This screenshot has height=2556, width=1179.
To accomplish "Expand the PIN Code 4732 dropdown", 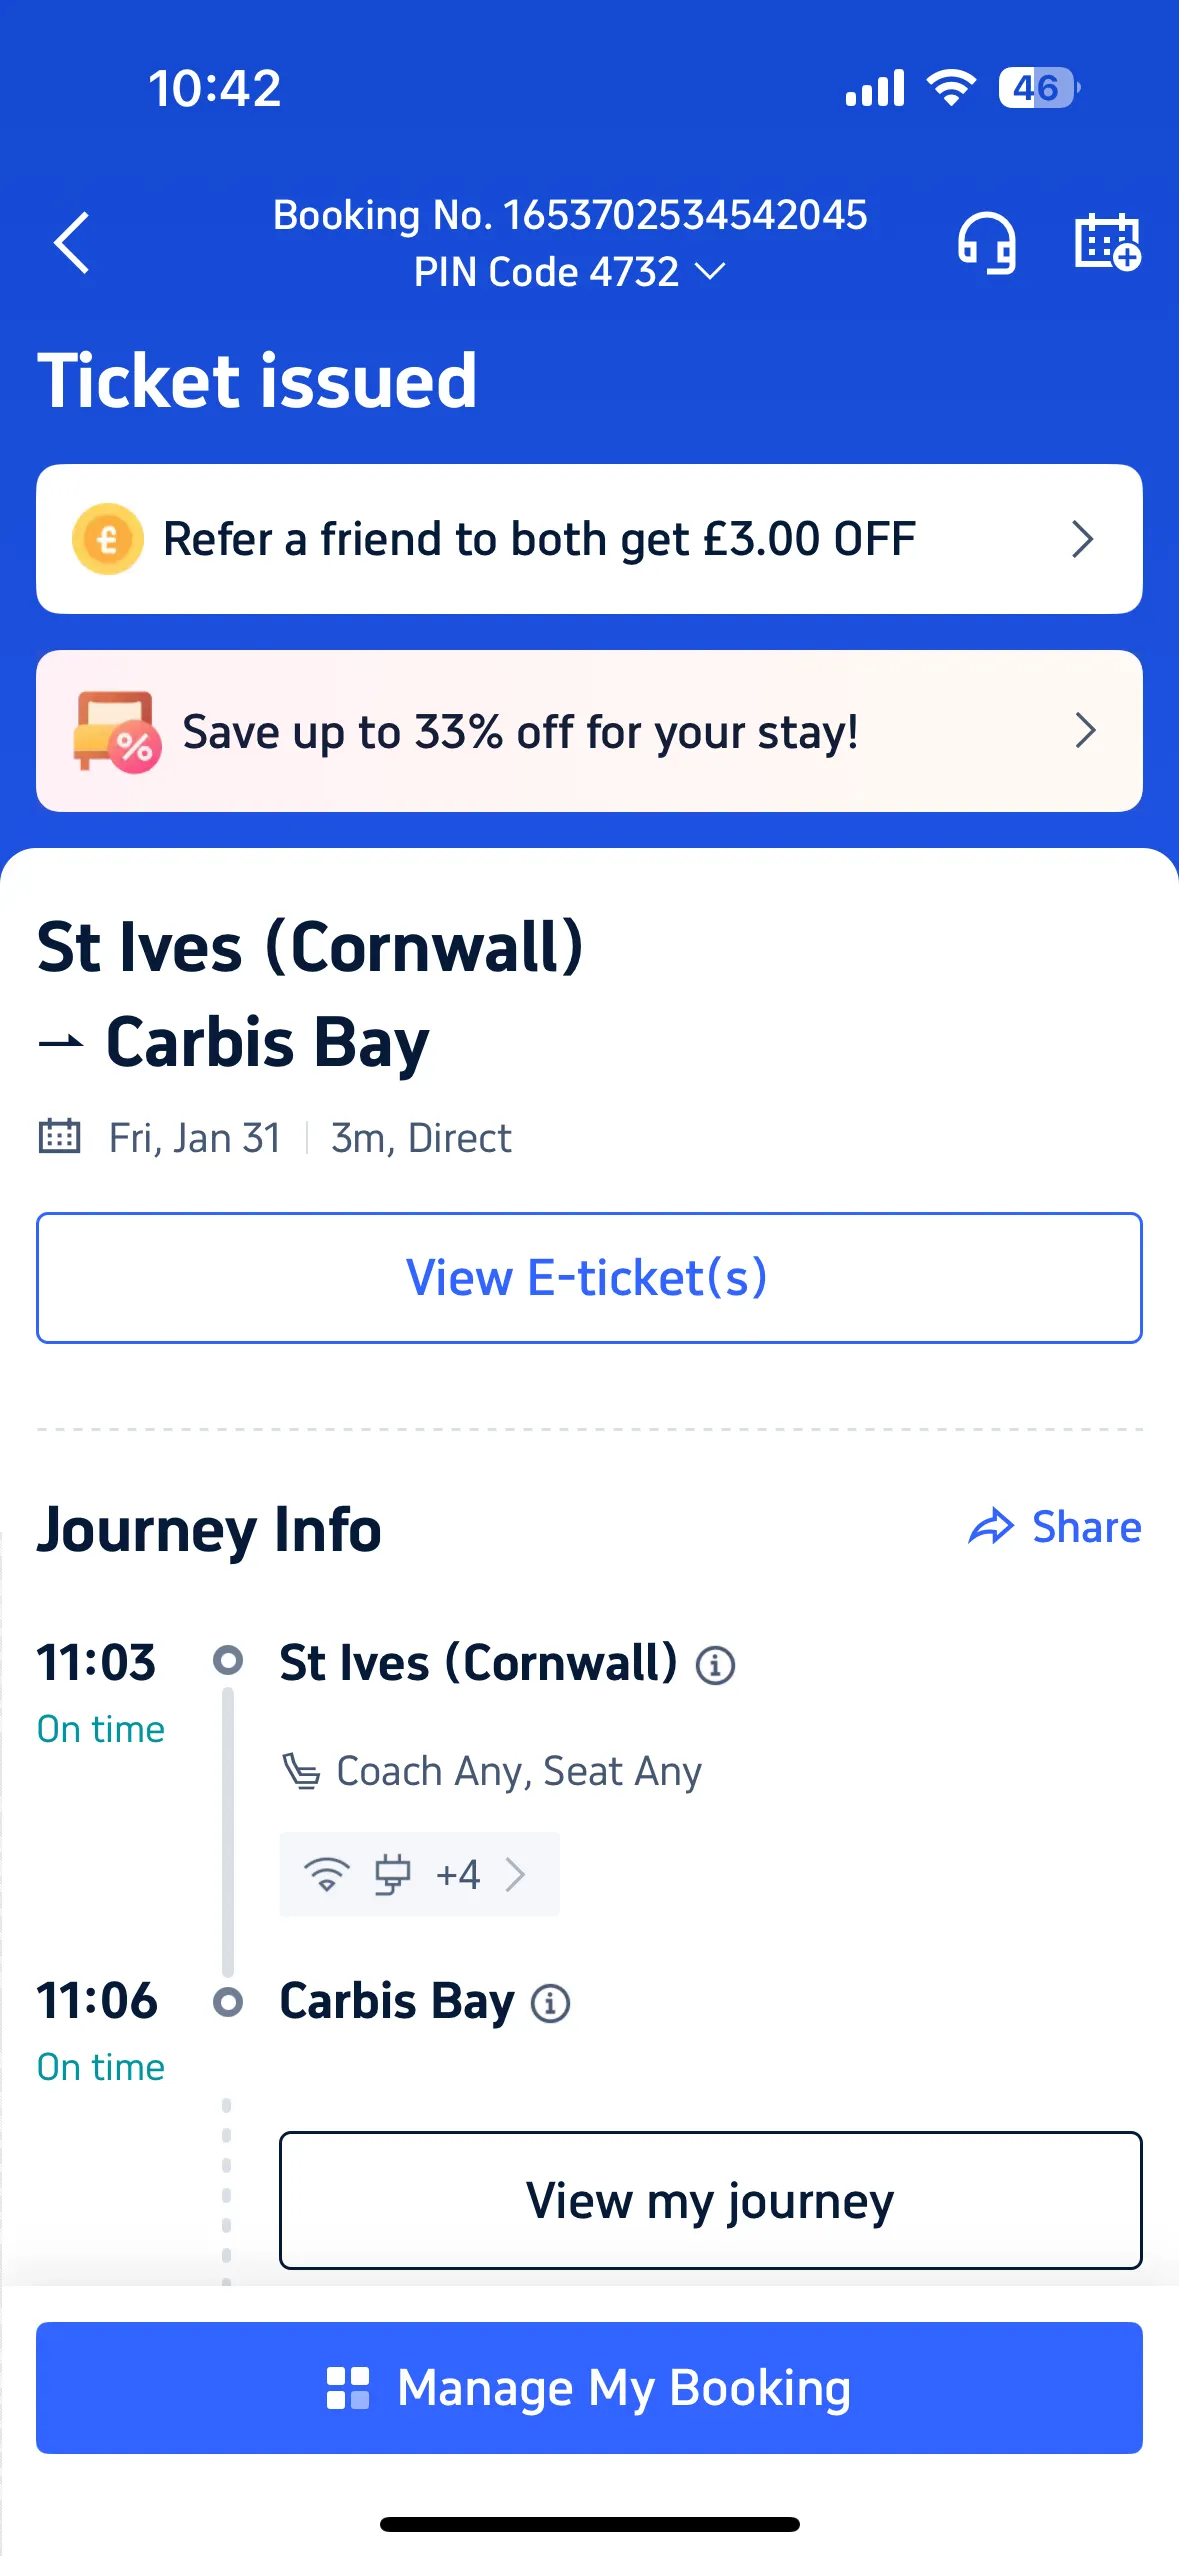I will [x=710, y=272].
